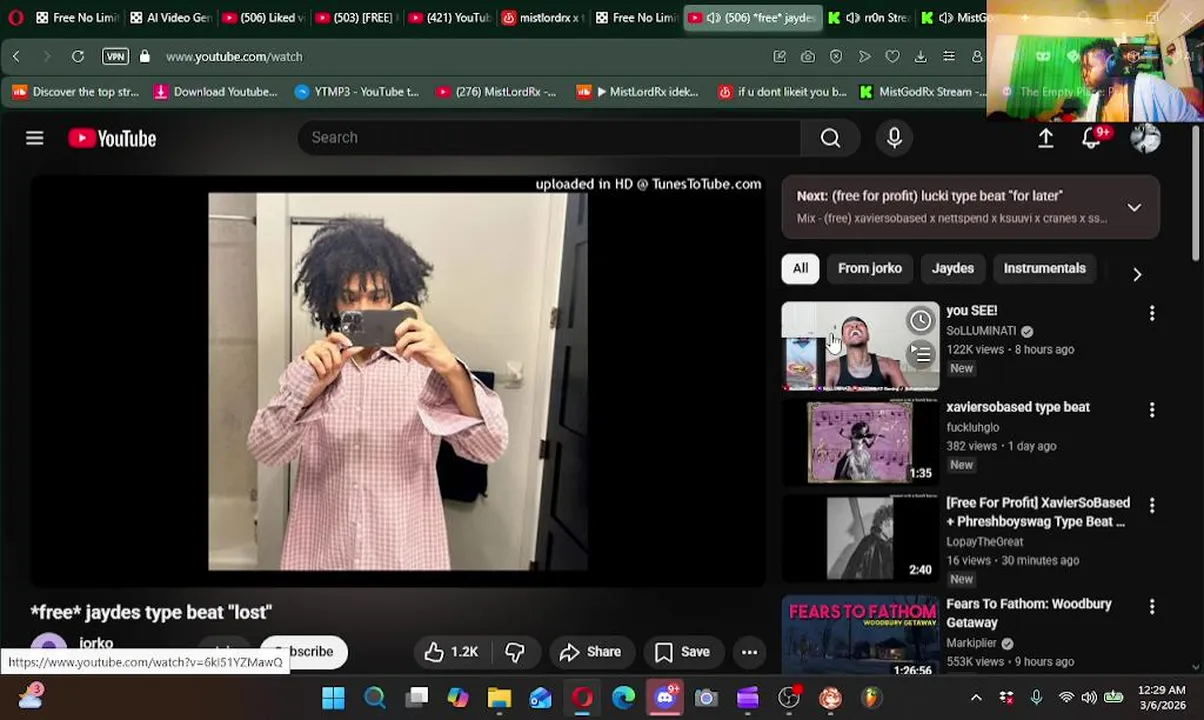
Task: Open 'Discover the top str...' bookmark
Action: tap(75, 92)
